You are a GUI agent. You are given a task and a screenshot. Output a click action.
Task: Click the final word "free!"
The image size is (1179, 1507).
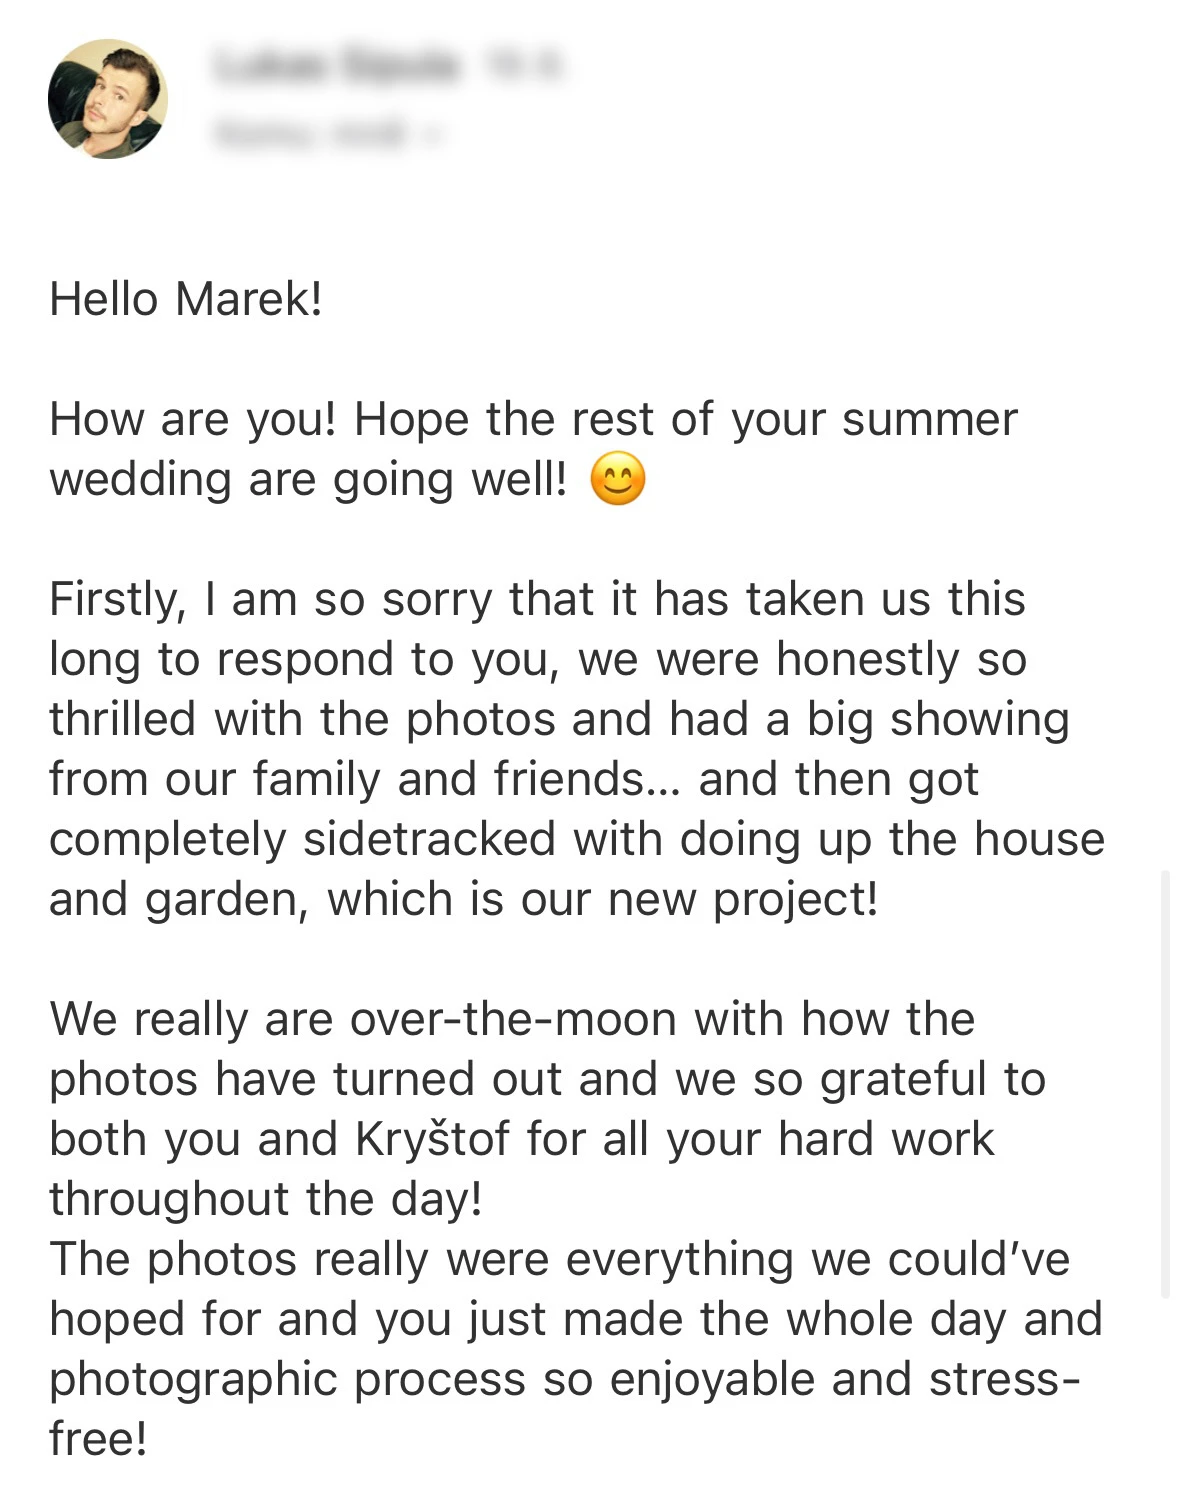pyautogui.click(x=98, y=1439)
